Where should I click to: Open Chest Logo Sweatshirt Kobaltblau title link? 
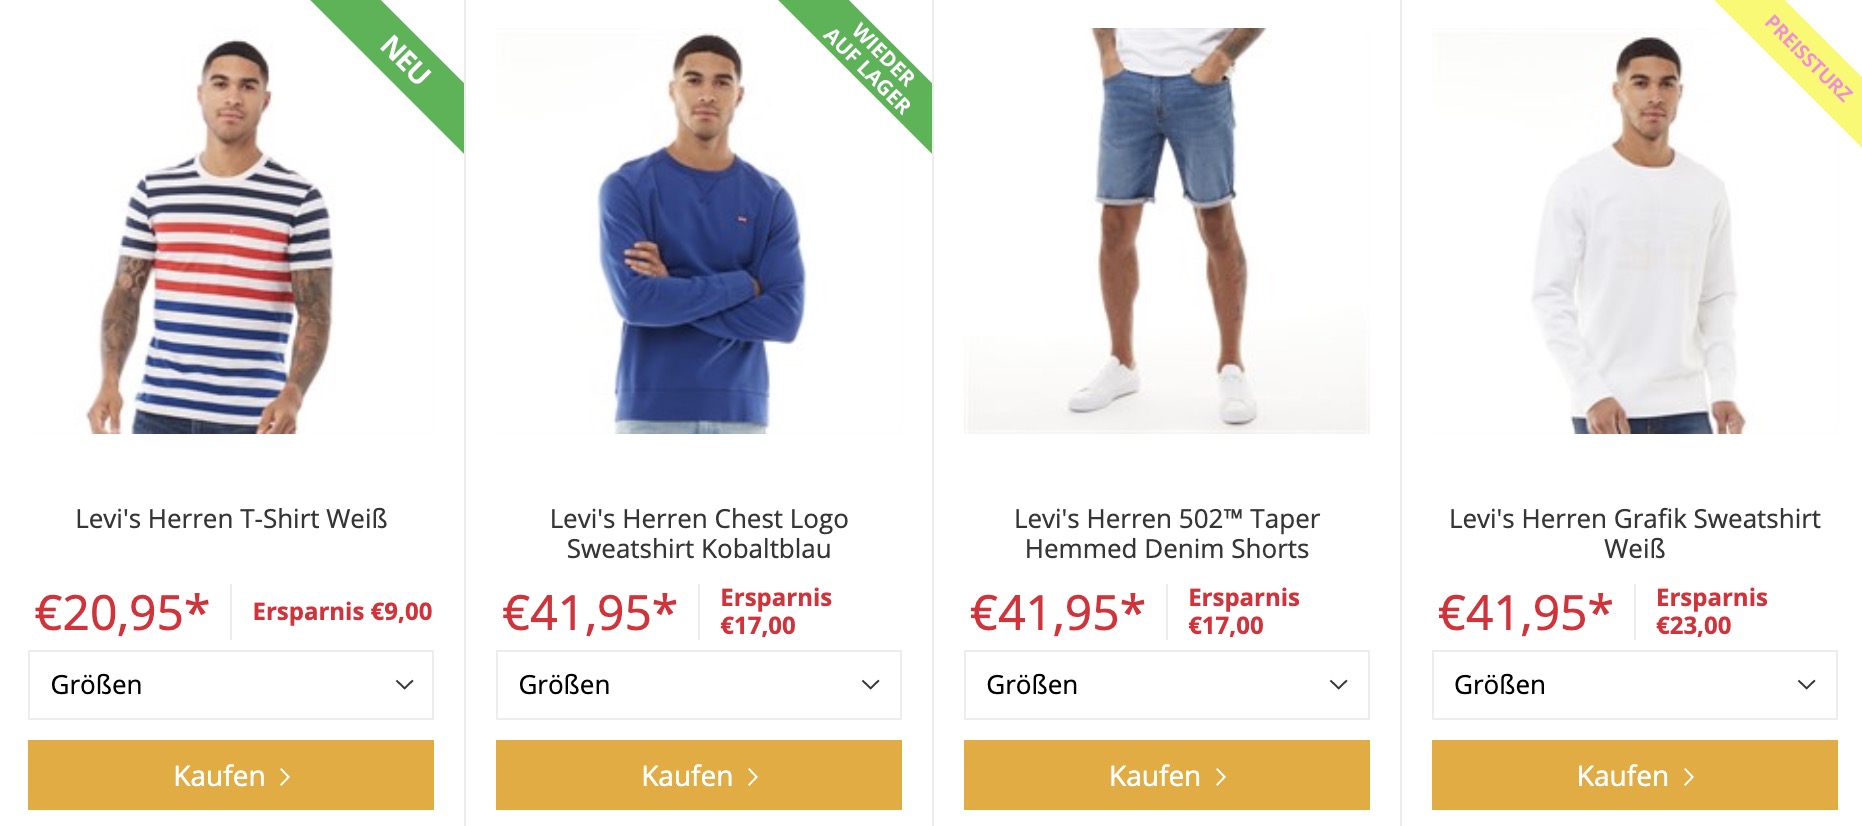coord(699,534)
